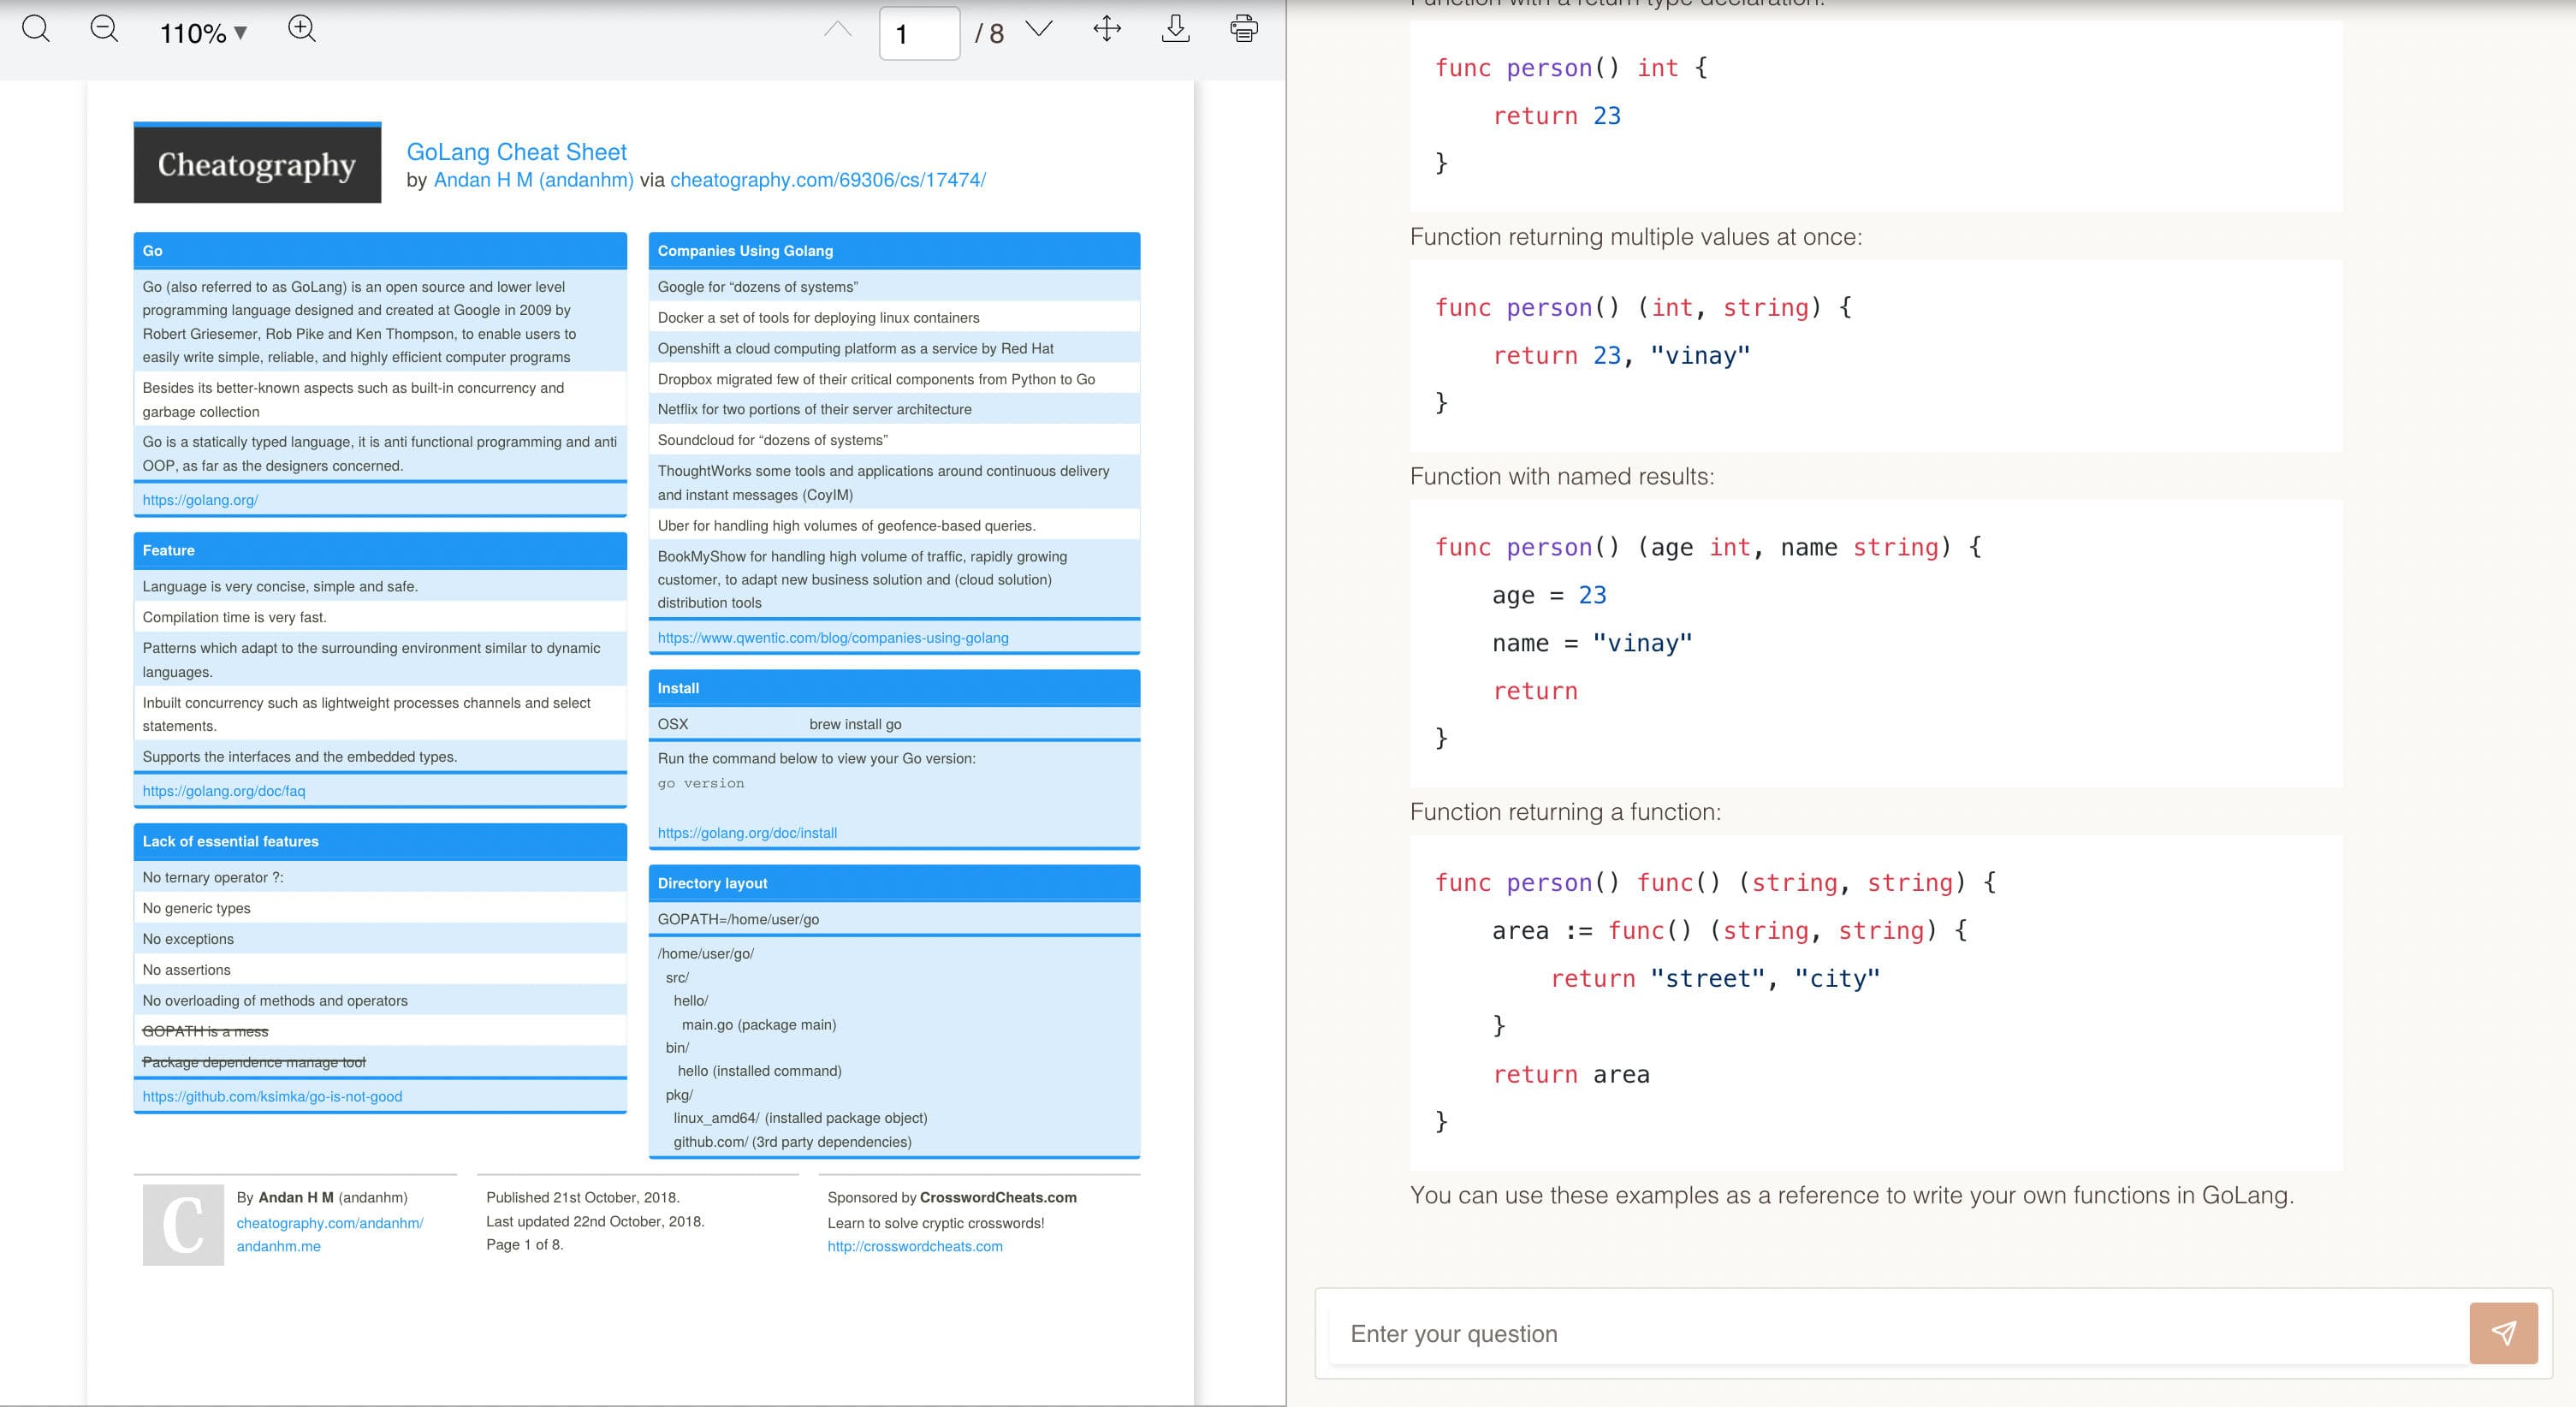Open the GoLang Cheat Sheet title link
The width and height of the screenshot is (2576, 1407).
click(516, 152)
